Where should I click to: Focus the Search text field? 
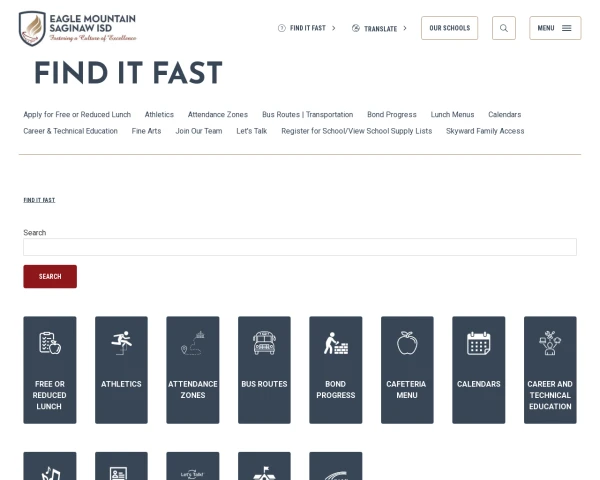[x=300, y=247]
